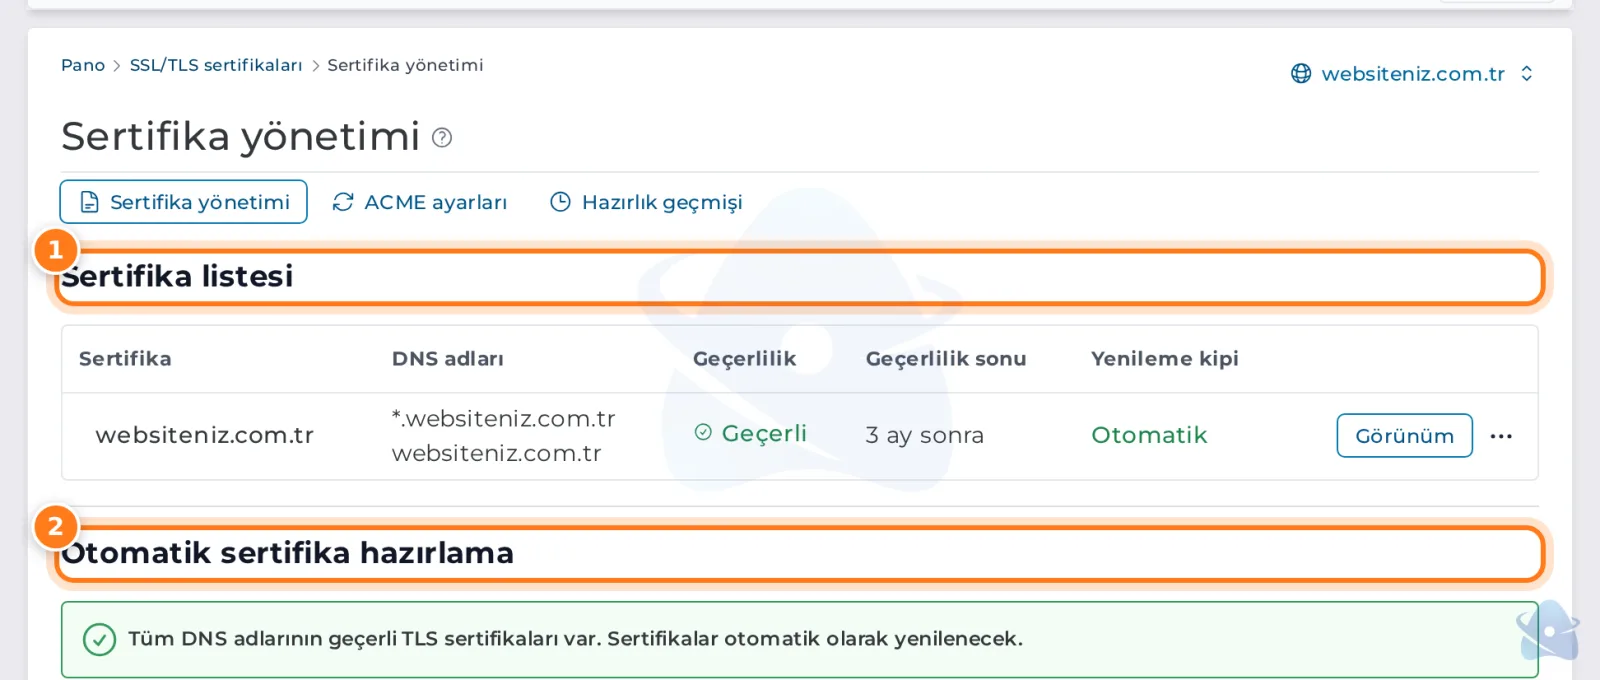Screen dimensions: 1600x680
Task: Click the Otomatik sertifika hazırlama heading
Action: pyautogui.click(x=287, y=554)
